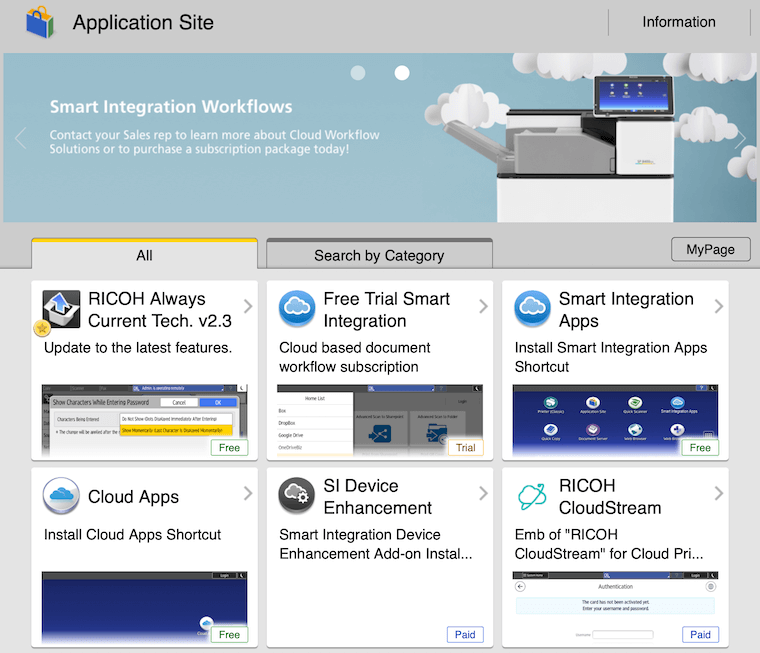Click 'Install Smart Integration Apps Shortcut' text

tap(611, 357)
